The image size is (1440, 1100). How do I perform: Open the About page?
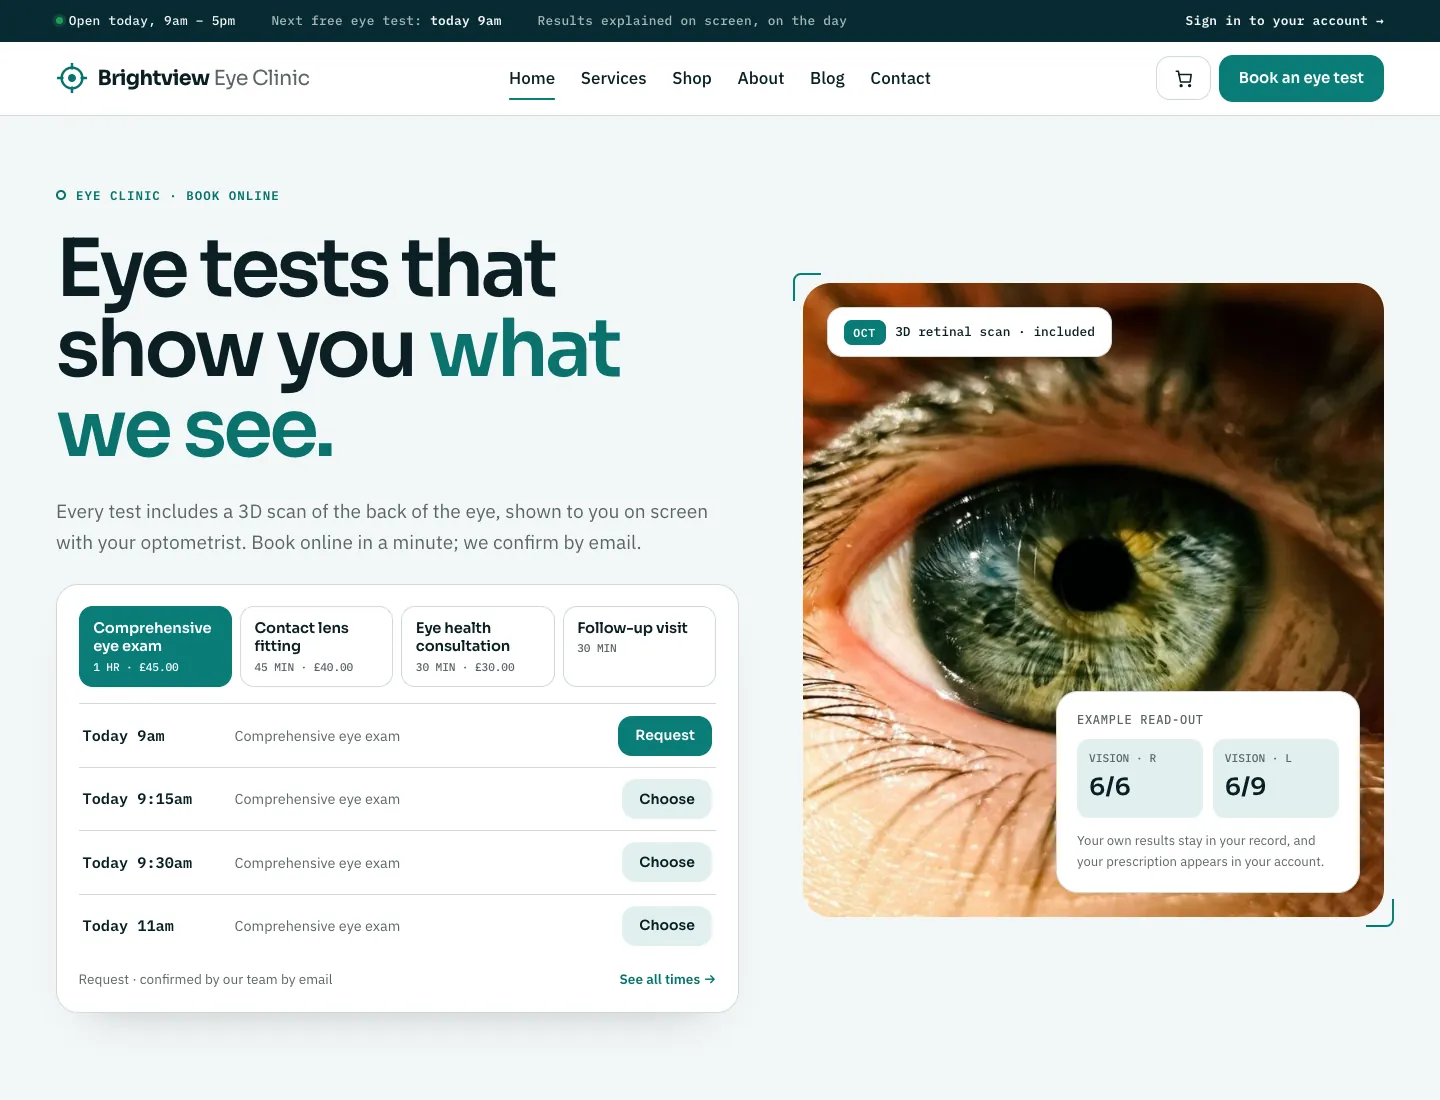pyautogui.click(x=761, y=78)
